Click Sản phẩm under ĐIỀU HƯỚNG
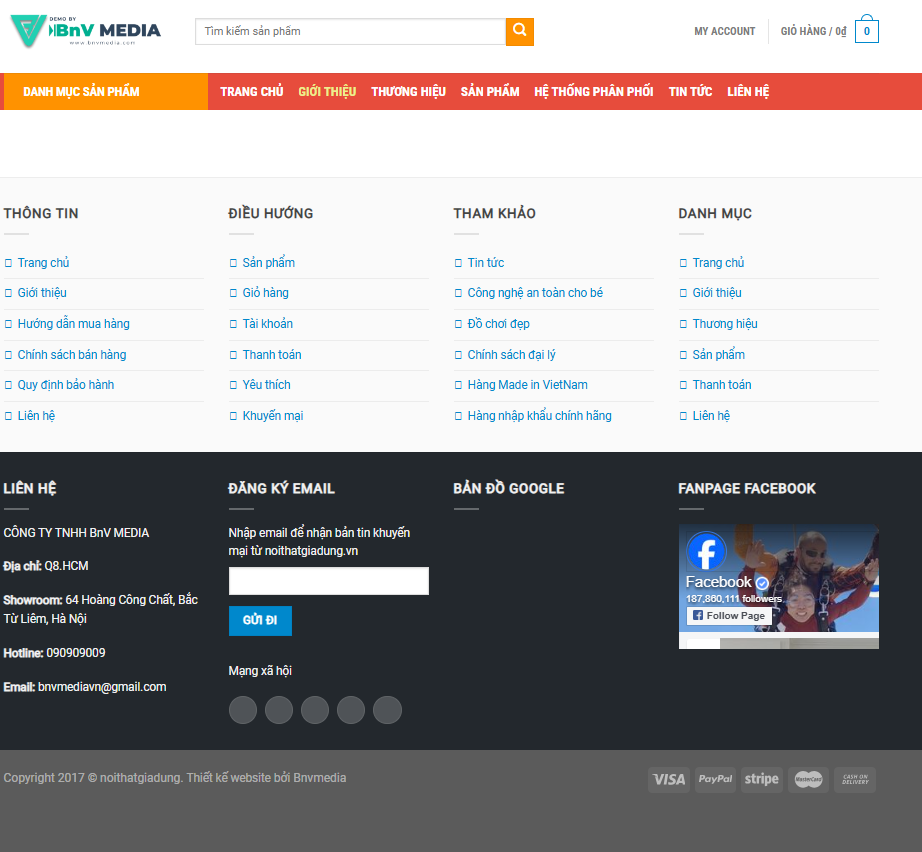The width and height of the screenshot is (922, 852). (269, 263)
